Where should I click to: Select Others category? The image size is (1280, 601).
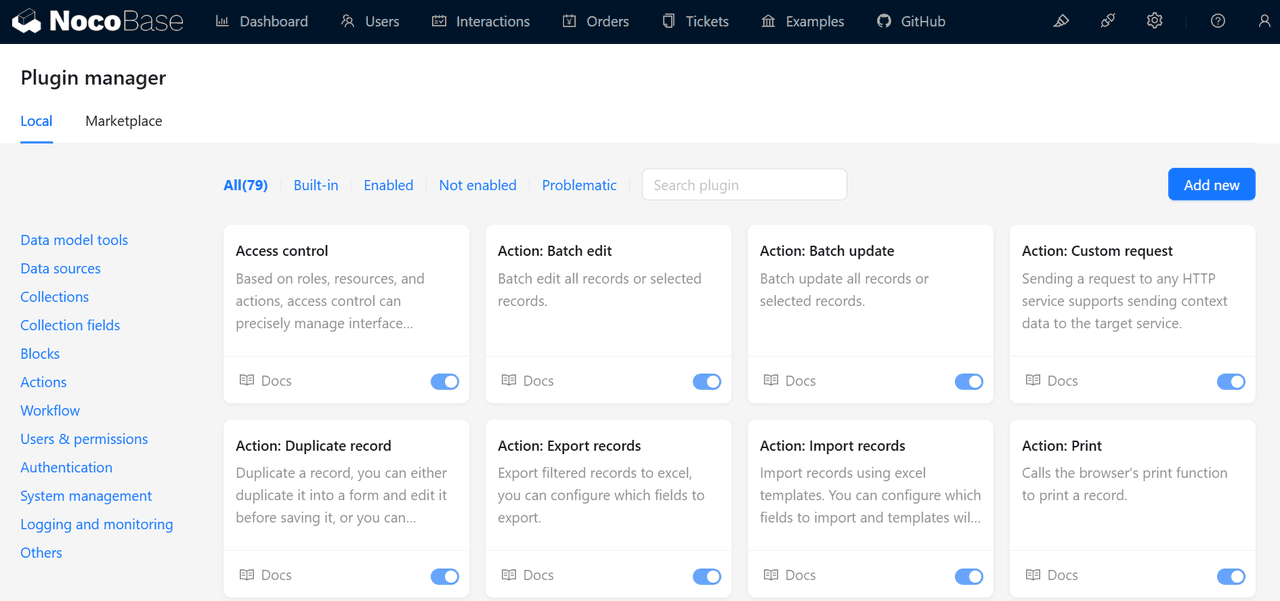click(x=41, y=552)
